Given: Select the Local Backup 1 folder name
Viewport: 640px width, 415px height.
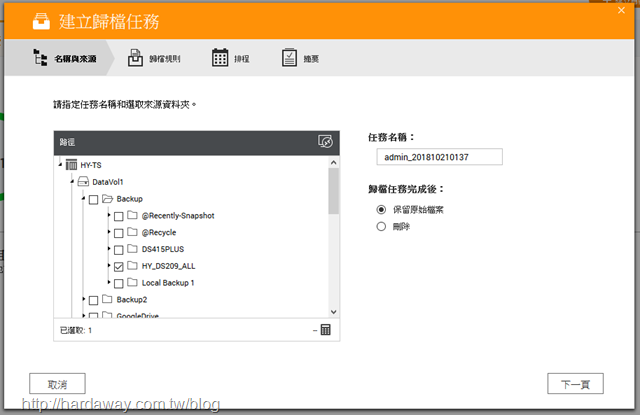Looking at the screenshot, I should 168,283.
